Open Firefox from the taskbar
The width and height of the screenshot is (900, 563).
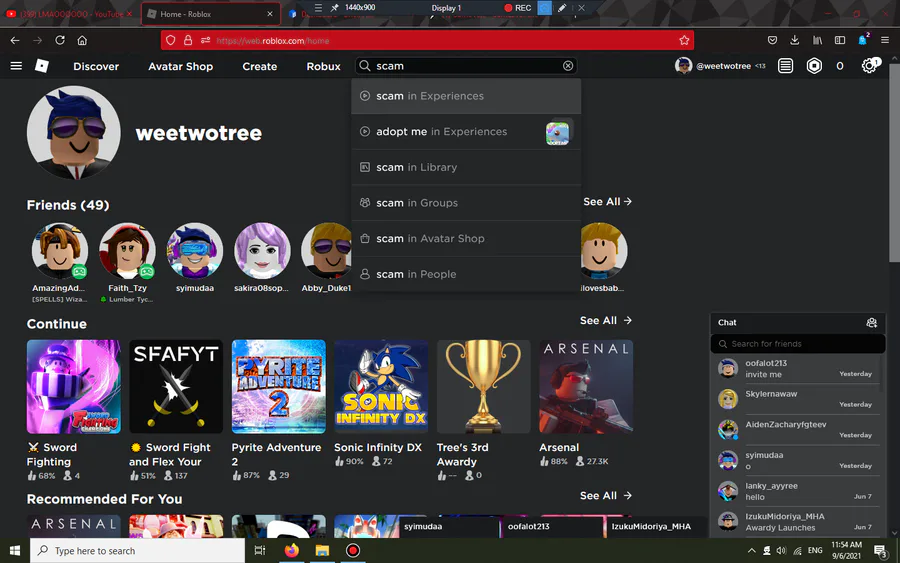pyautogui.click(x=292, y=550)
